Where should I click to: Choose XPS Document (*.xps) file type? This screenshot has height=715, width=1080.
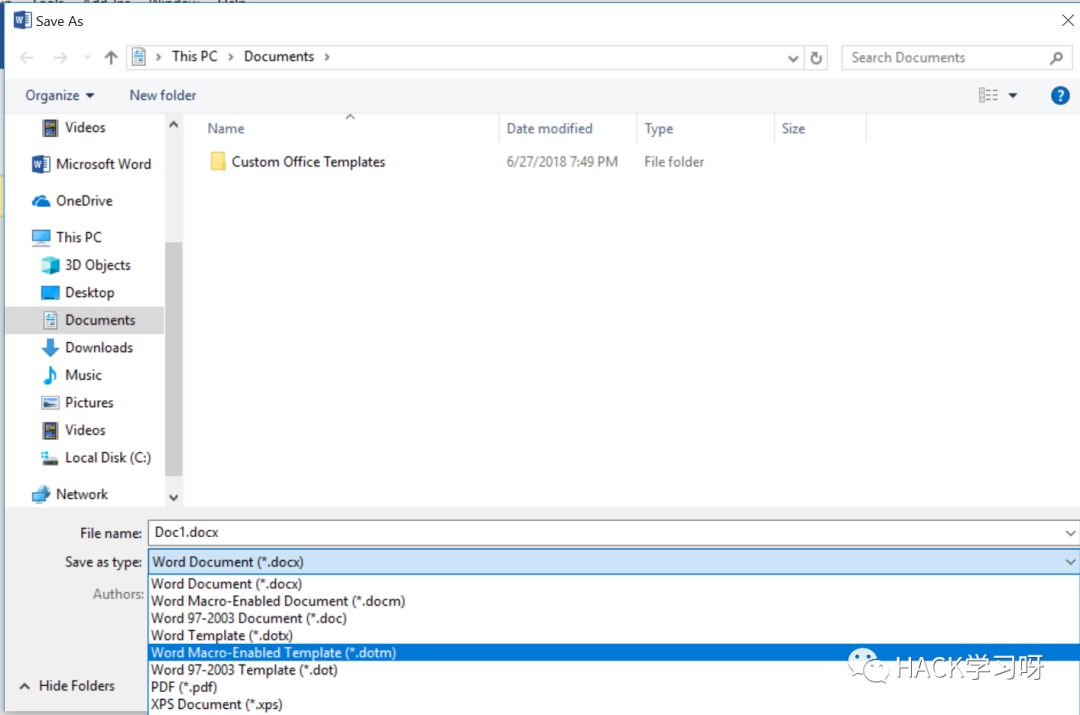[216, 704]
